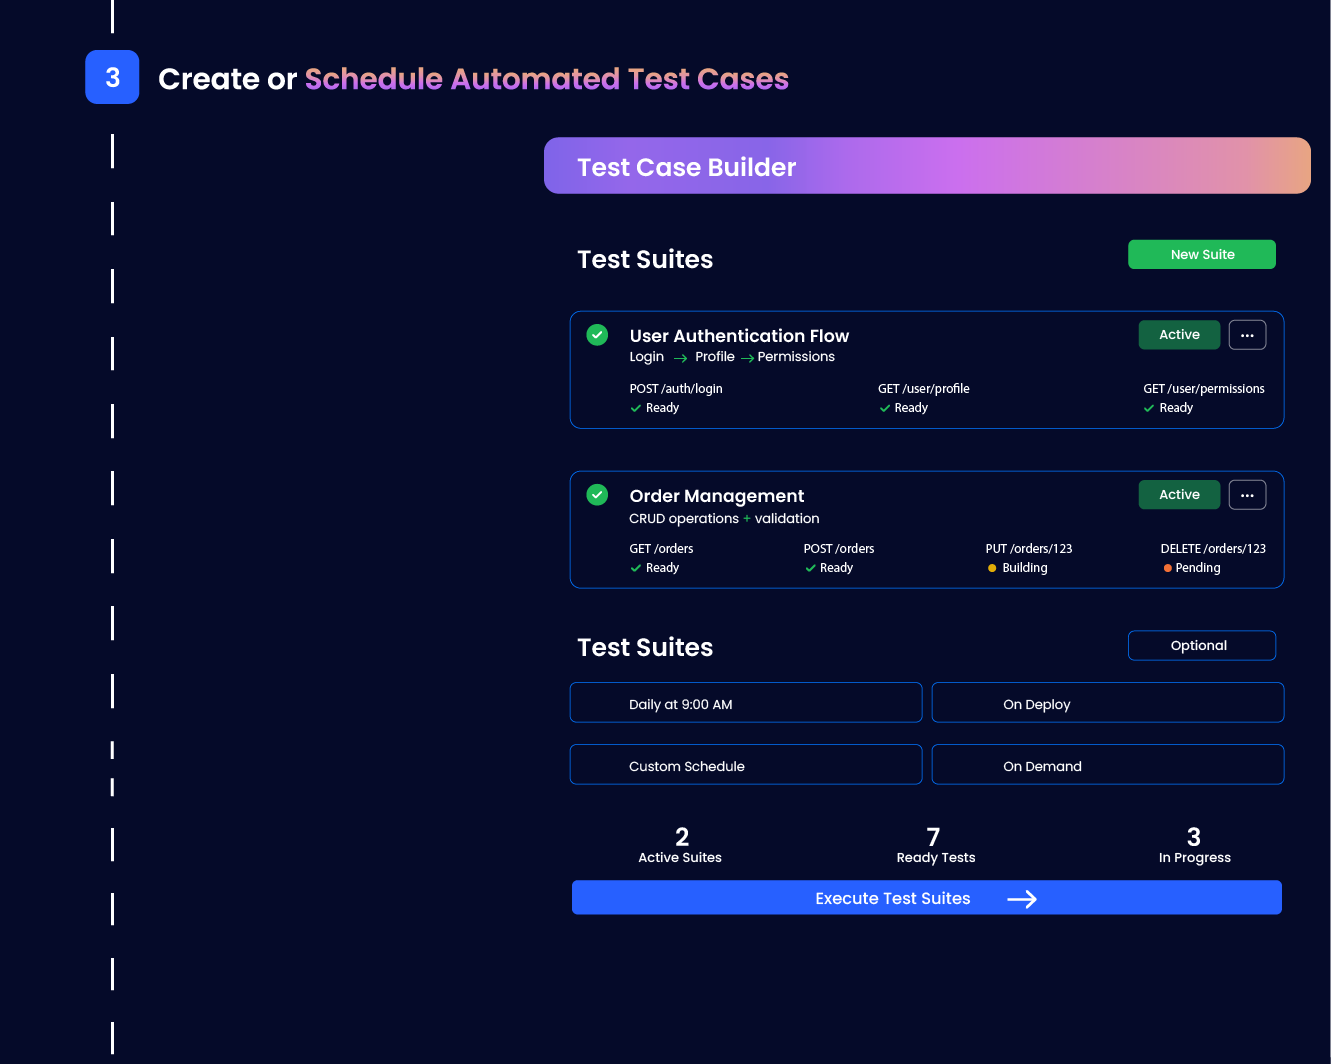Select the Daily at 9:00 AM schedule option
1331x1064 pixels.
746,703
